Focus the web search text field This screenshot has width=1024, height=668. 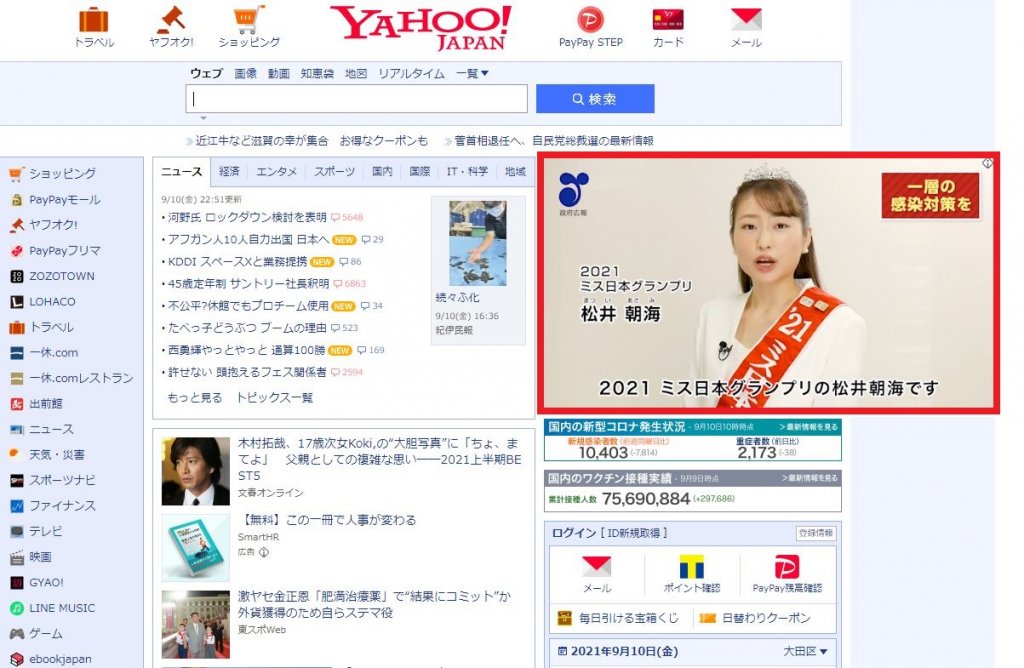tap(357, 99)
